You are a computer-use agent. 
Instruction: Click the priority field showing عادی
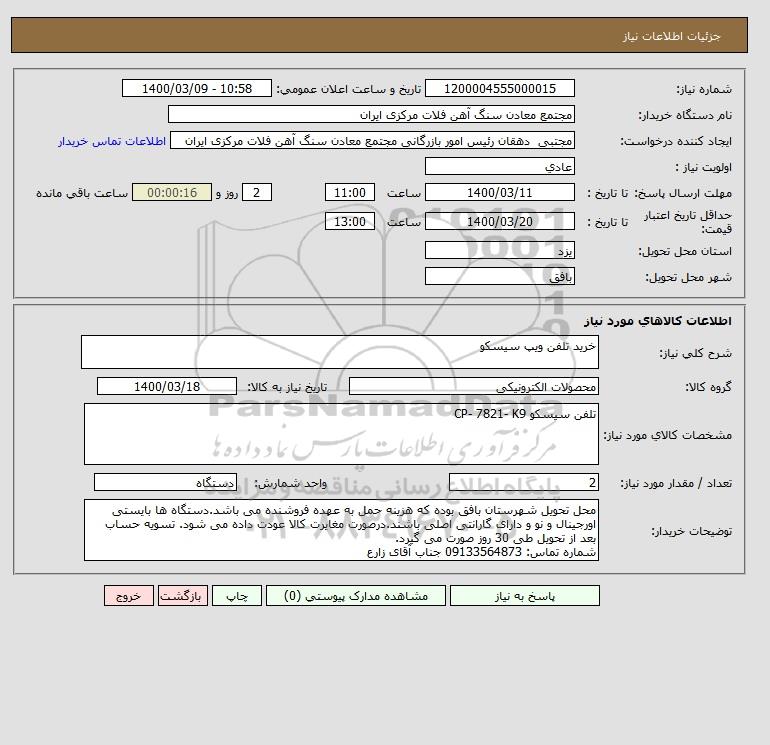(500, 166)
